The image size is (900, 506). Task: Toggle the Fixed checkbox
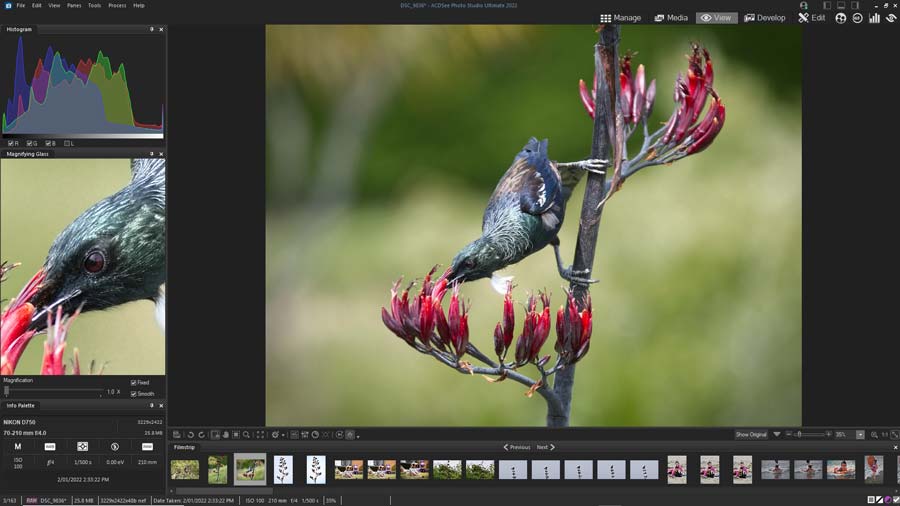(x=133, y=382)
